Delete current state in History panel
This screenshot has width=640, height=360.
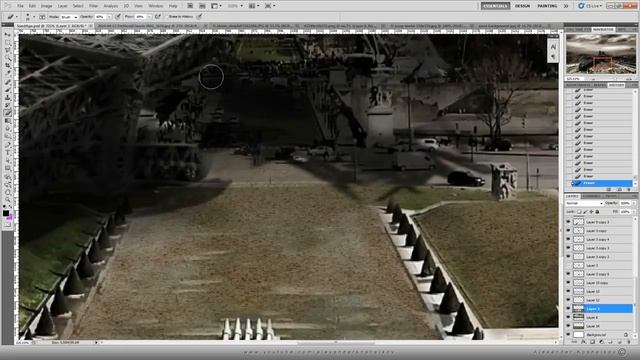pos(629,190)
